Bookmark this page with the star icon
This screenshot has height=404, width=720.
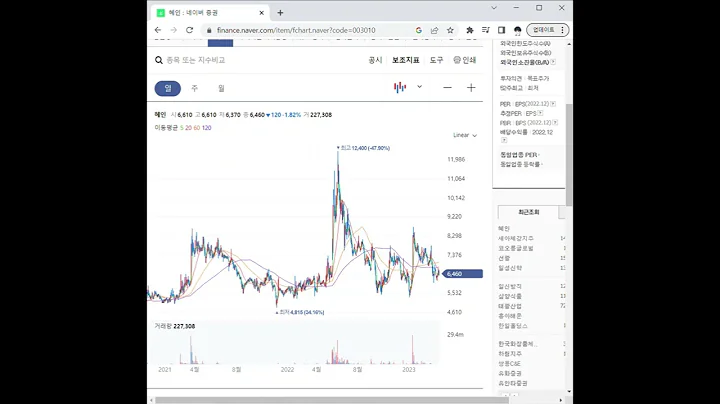(450, 30)
